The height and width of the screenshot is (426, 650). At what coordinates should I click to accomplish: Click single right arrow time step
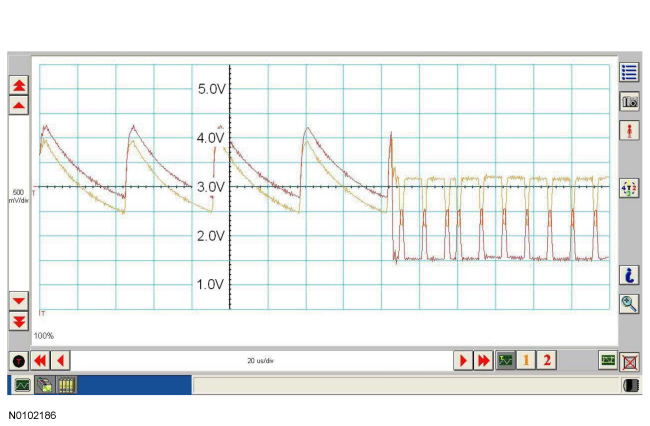(x=464, y=360)
